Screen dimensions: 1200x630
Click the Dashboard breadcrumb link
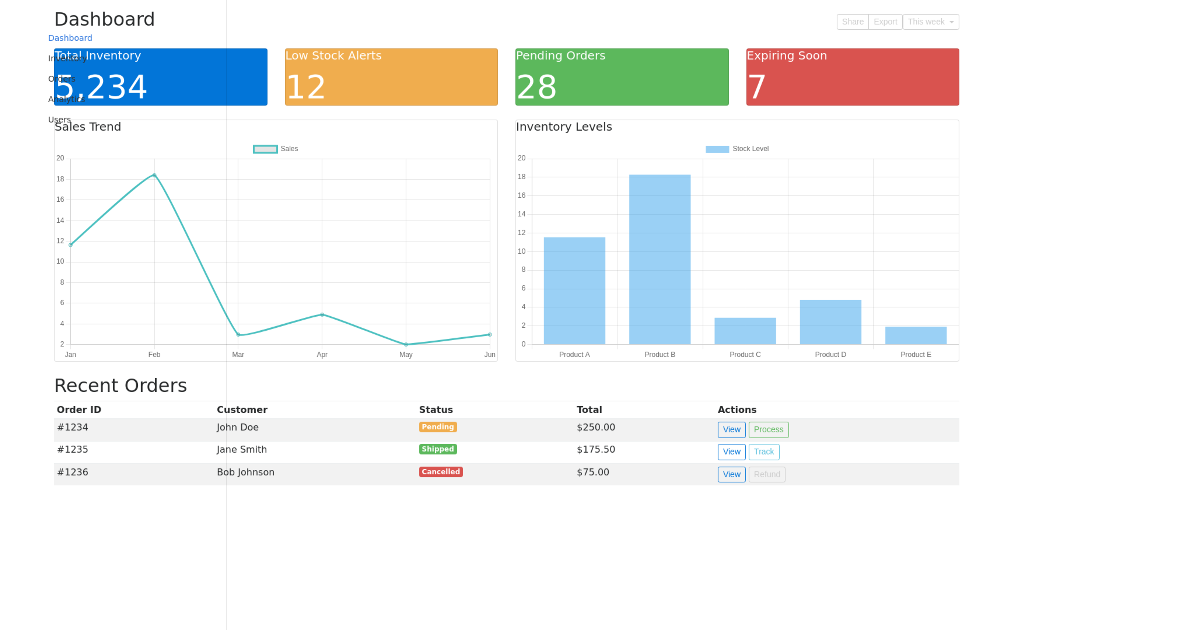[70, 37]
